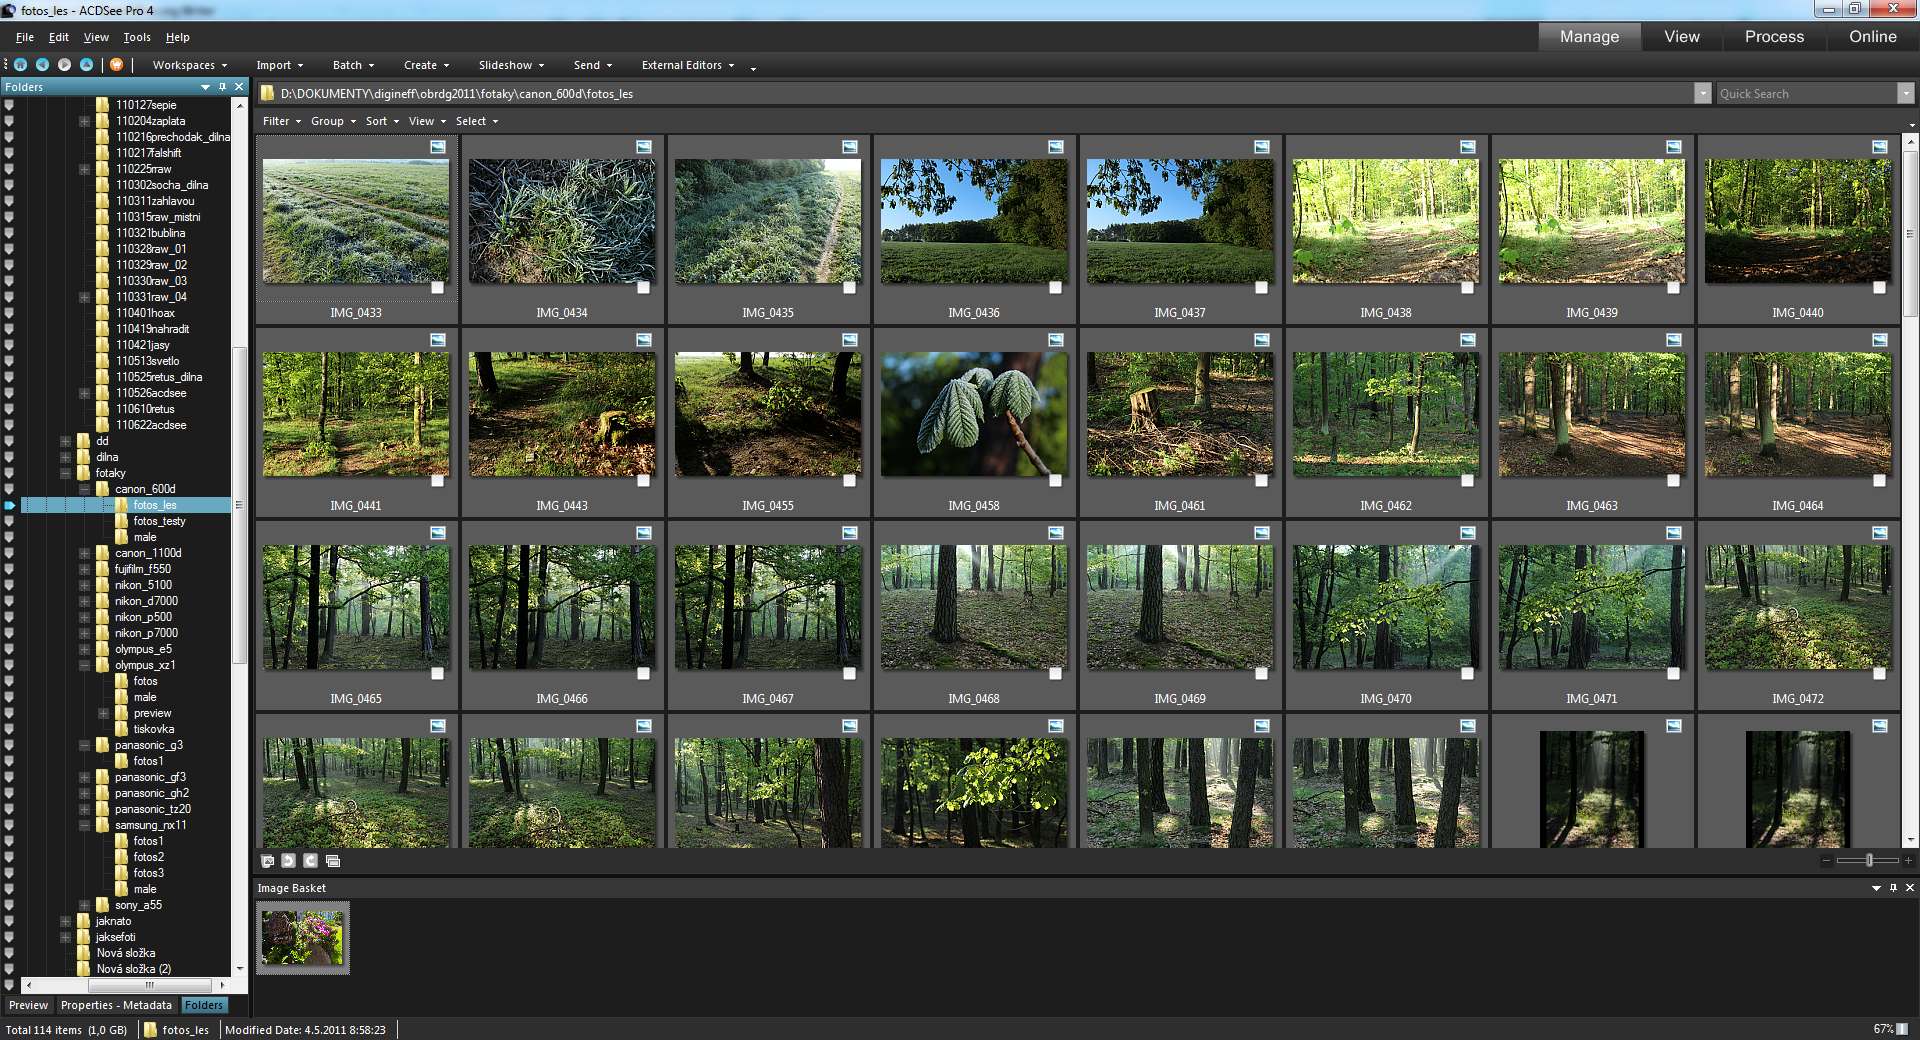
Task: Tick the checkbox on IMG_0458 thumbnail
Action: [1055, 481]
